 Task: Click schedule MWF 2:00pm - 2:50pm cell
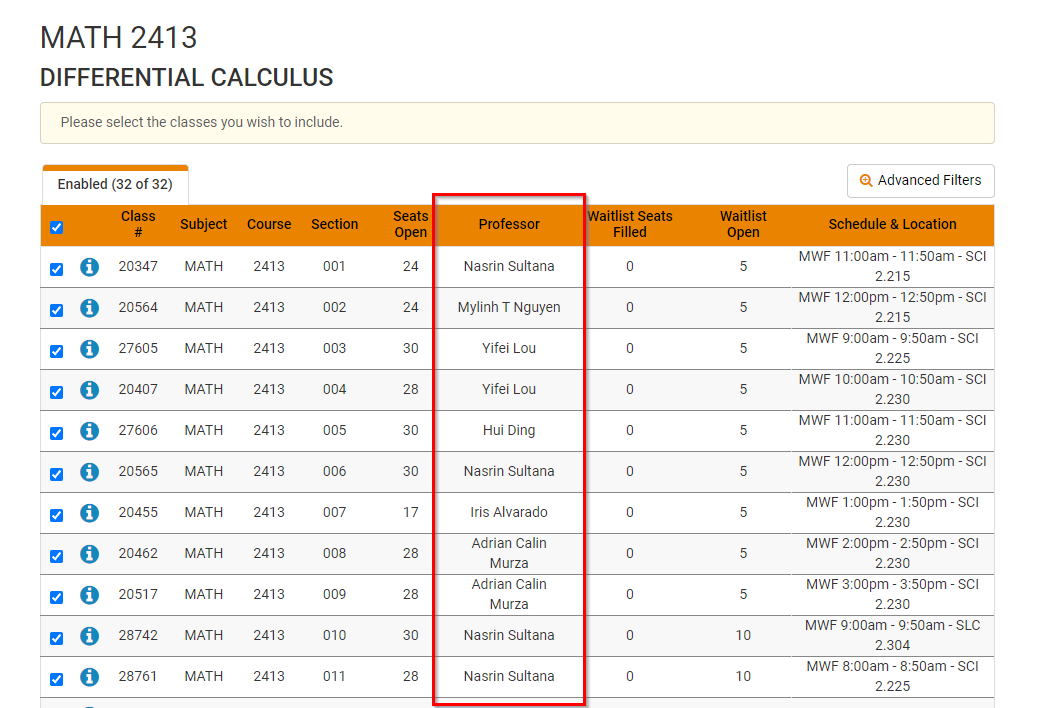892,553
